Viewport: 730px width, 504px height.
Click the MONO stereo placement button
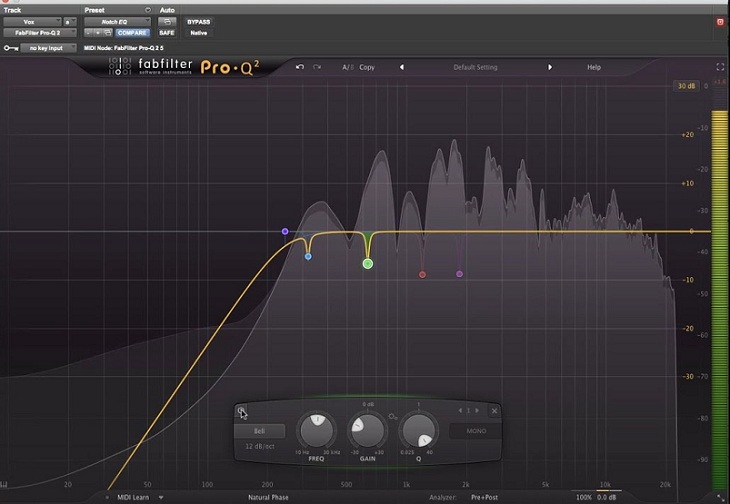tap(476, 431)
